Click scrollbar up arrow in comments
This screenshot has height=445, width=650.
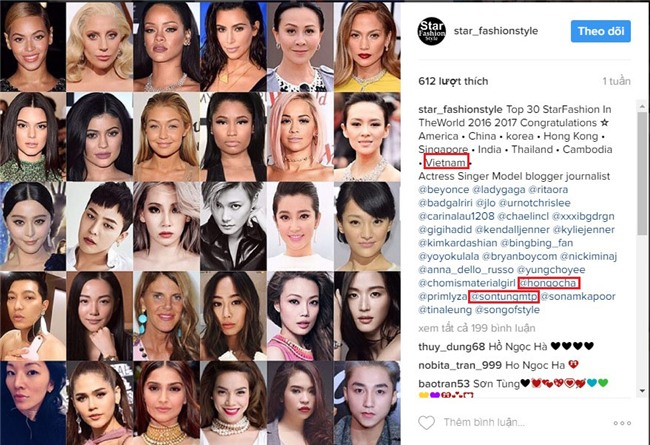642,107
